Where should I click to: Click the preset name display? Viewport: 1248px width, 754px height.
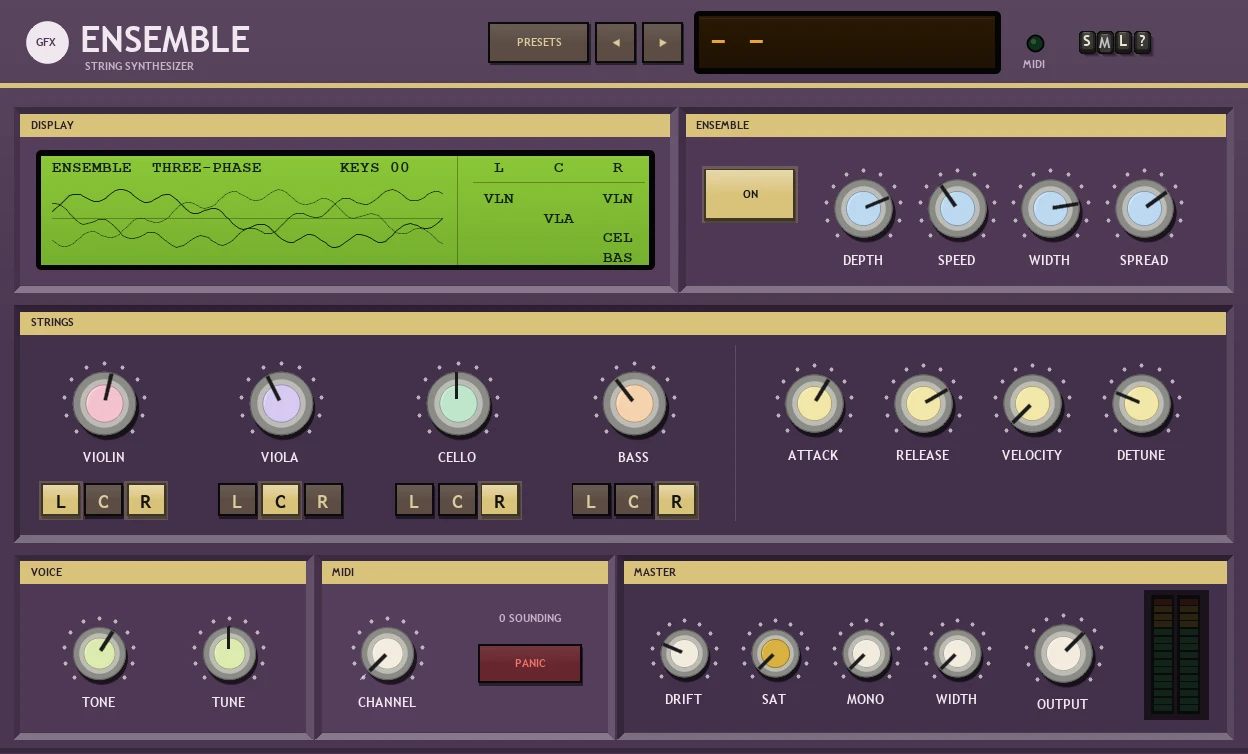(x=847, y=43)
